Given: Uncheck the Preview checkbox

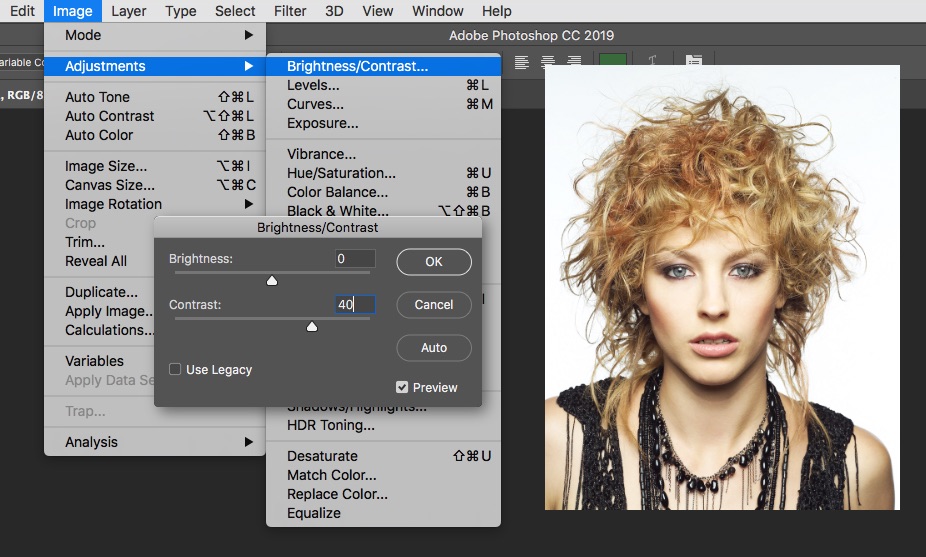Looking at the screenshot, I should [402, 387].
